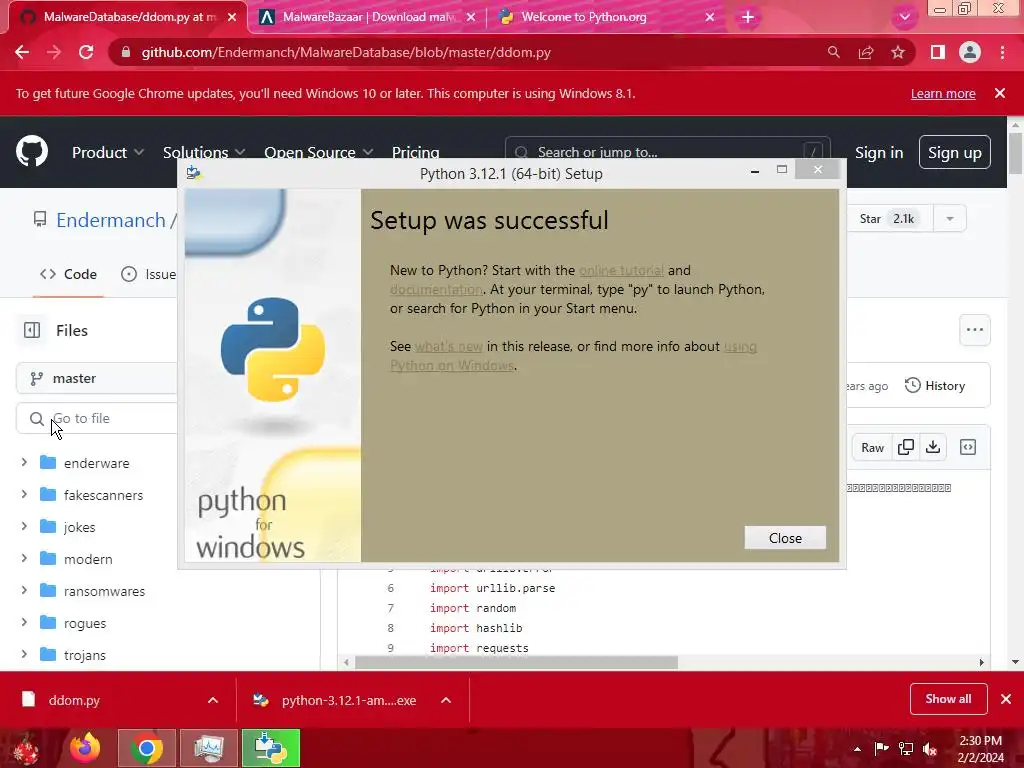This screenshot has height=768, width=1024.
Task: Reload the GitHub page
Action: (86, 52)
